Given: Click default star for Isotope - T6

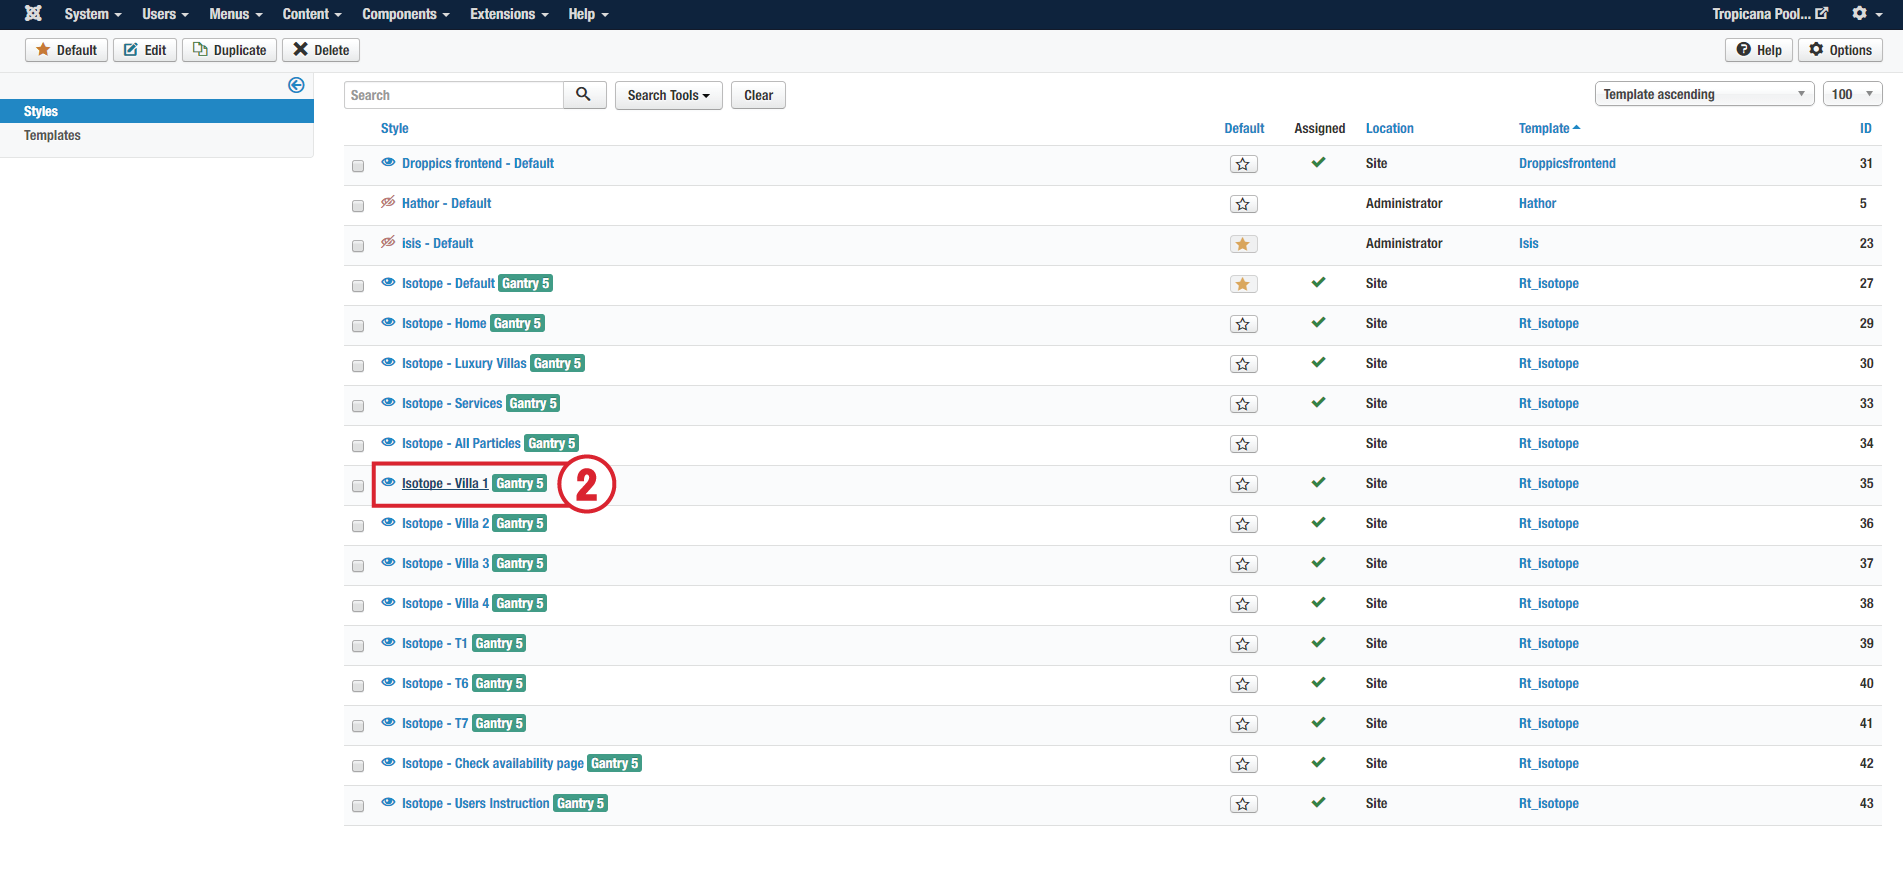Looking at the screenshot, I should click(x=1243, y=684).
